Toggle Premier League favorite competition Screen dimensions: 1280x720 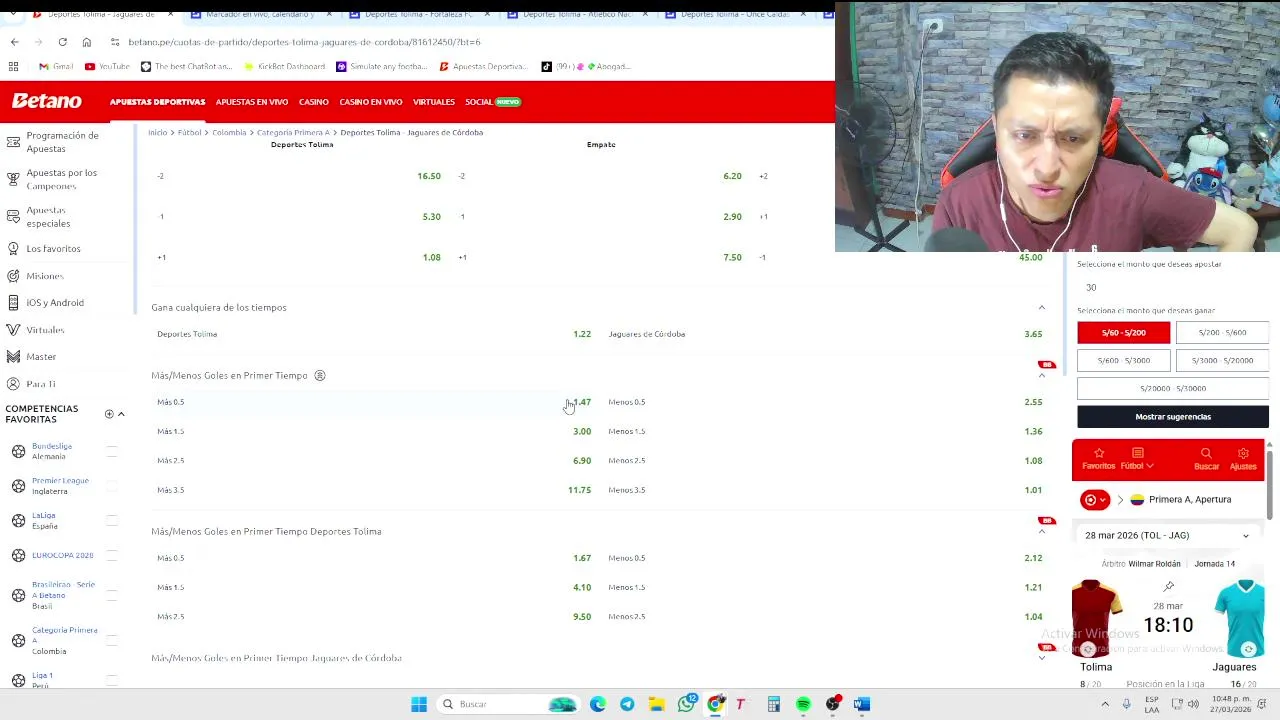tap(112, 485)
